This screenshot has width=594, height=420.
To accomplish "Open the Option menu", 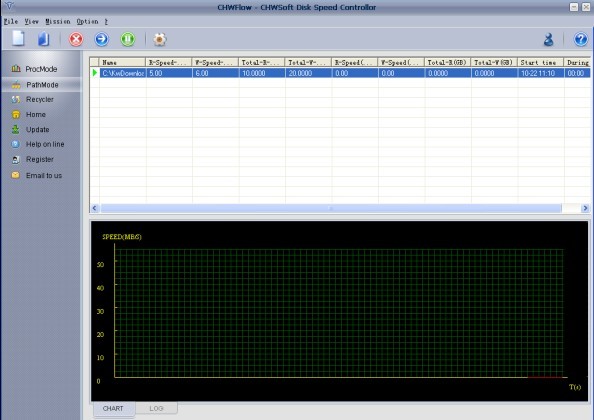I will tap(88, 22).
